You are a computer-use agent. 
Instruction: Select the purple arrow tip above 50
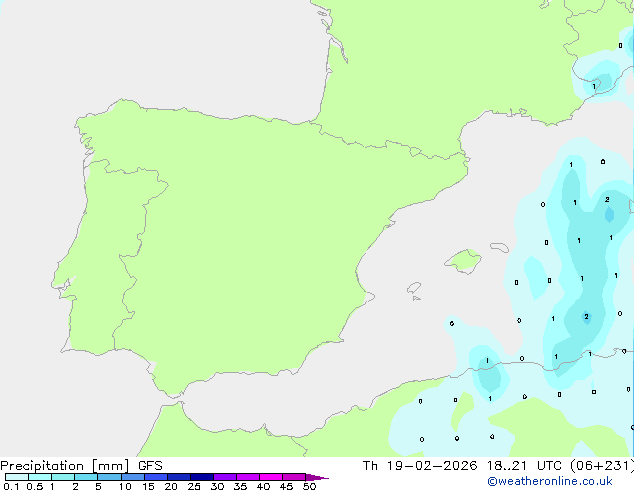pos(317,477)
